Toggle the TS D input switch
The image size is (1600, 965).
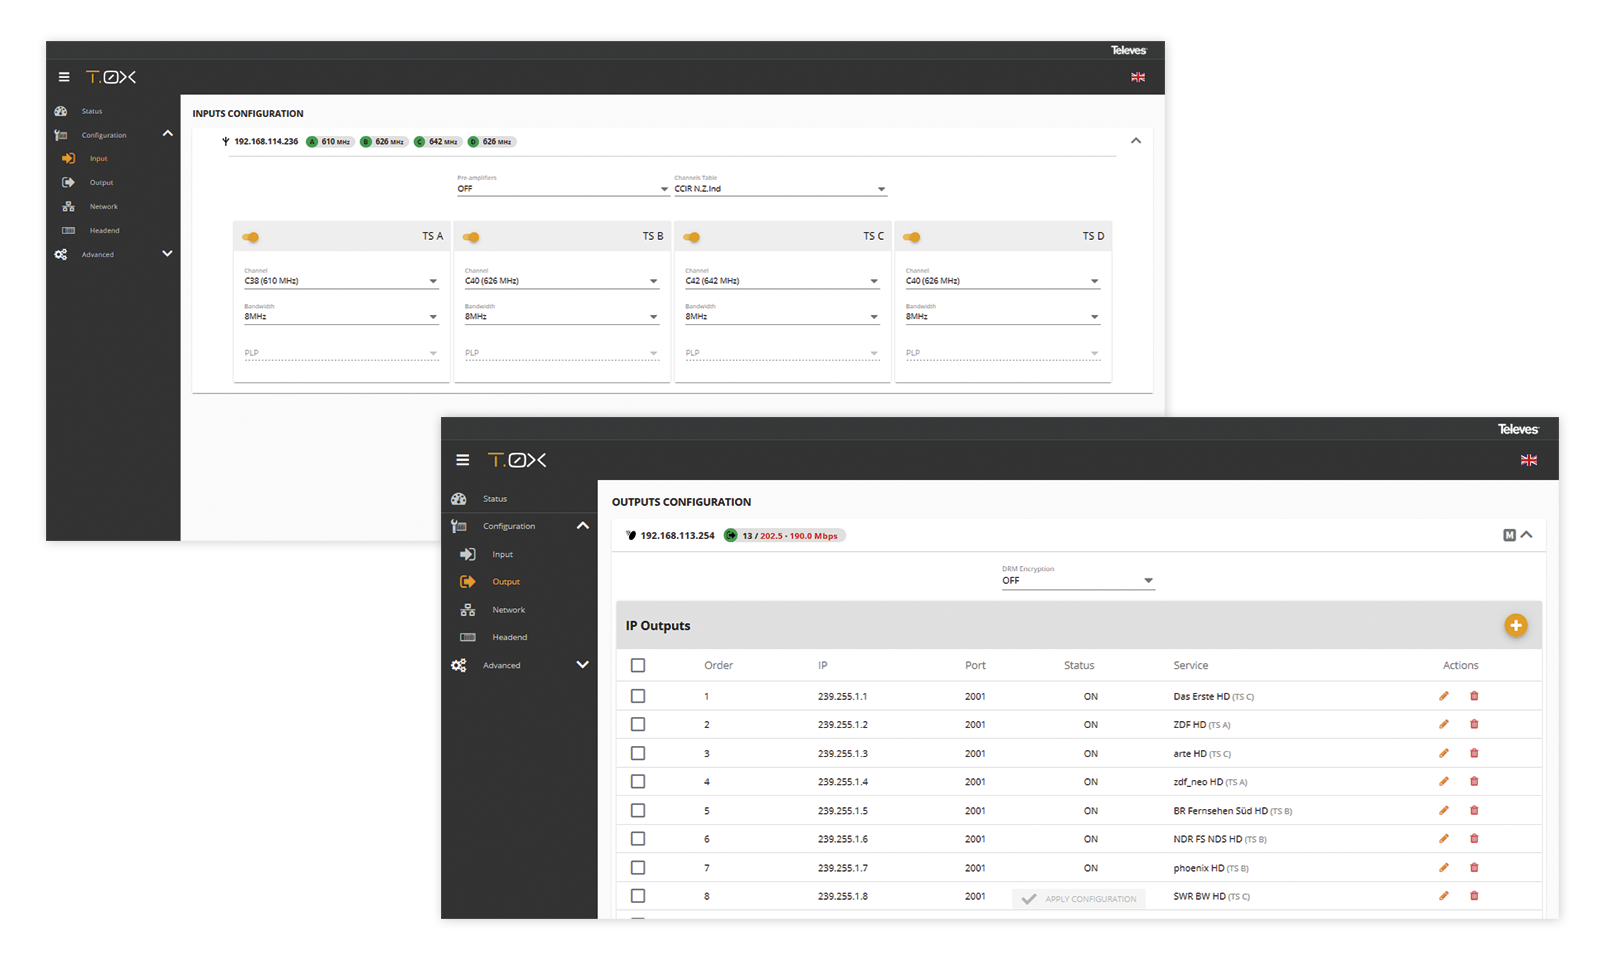point(911,237)
